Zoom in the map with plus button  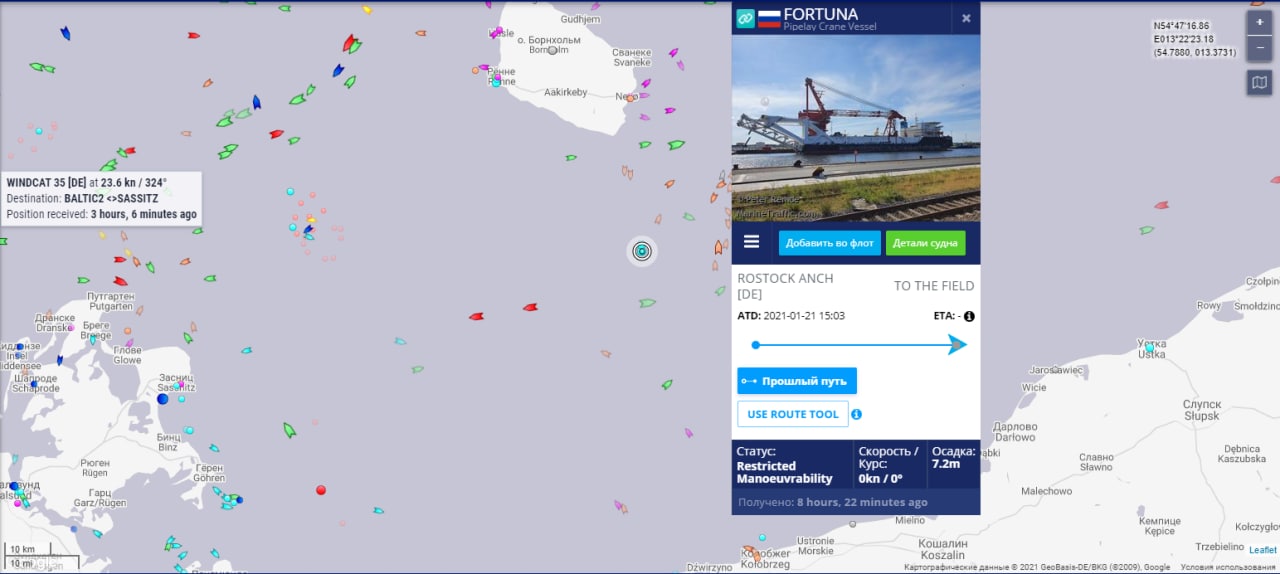(1259, 23)
